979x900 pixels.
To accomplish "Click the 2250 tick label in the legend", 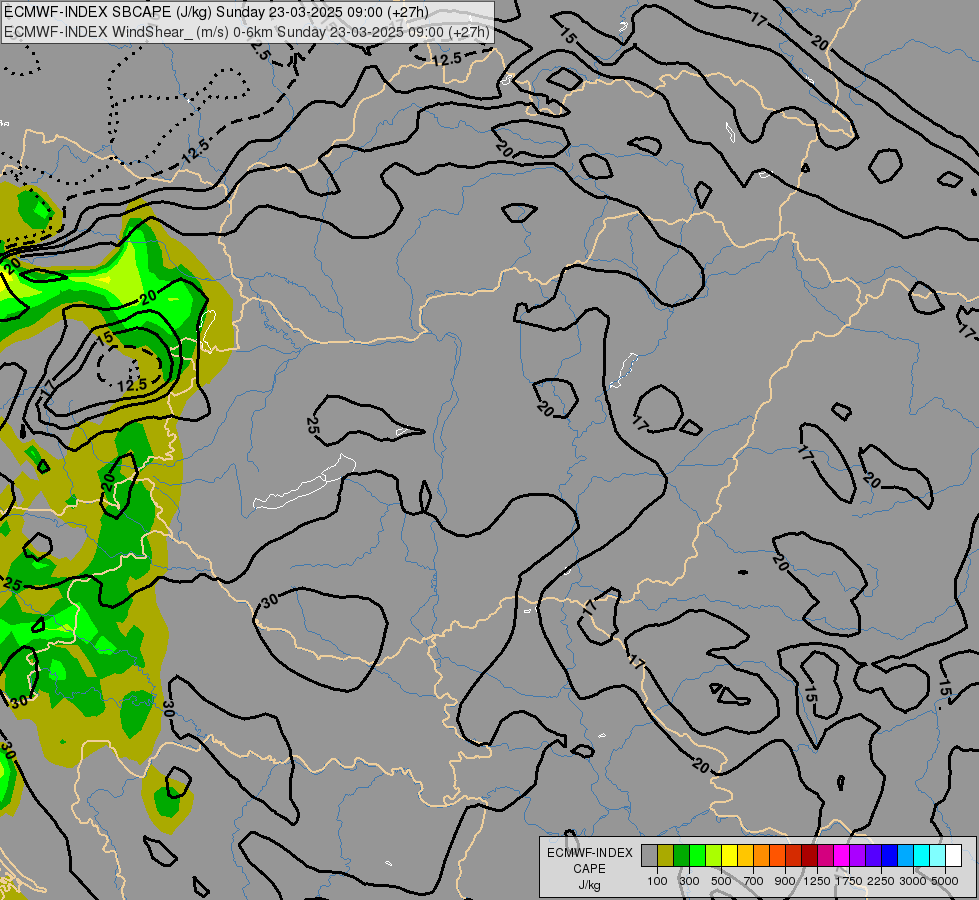I will click(x=881, y=881).
